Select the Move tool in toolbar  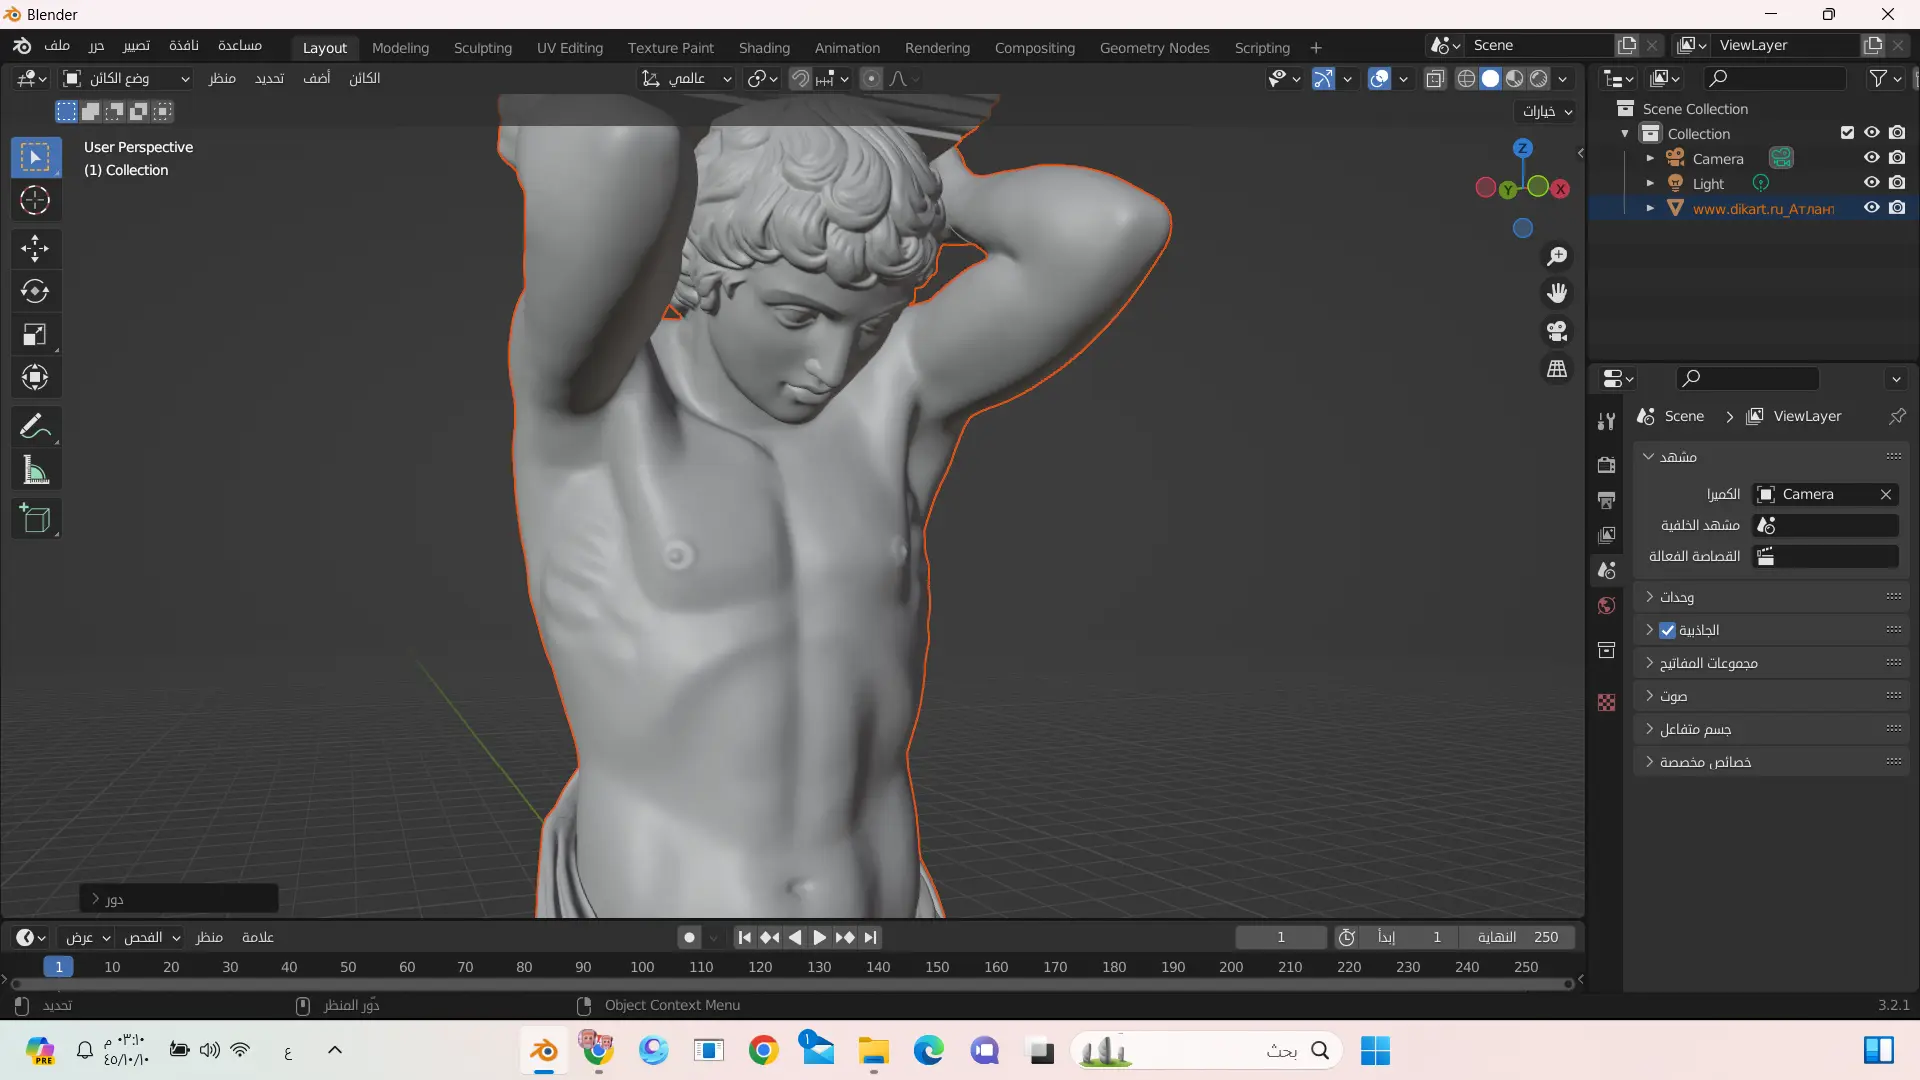click(35, 248)
